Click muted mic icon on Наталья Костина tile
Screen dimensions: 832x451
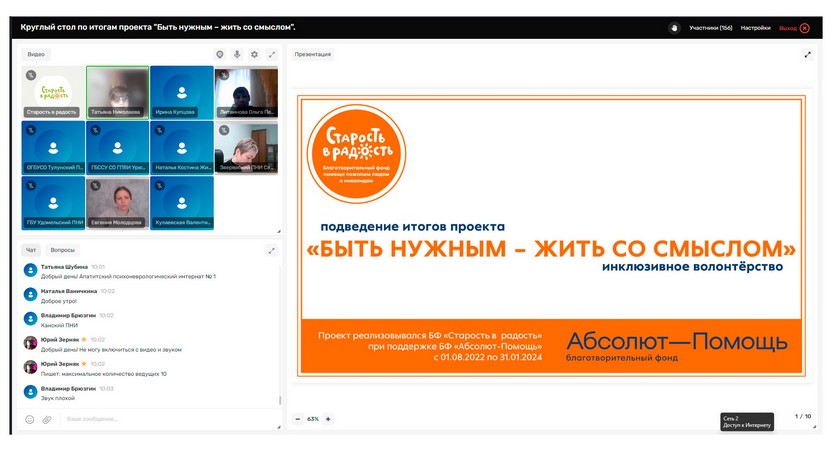tap(159, 130)
